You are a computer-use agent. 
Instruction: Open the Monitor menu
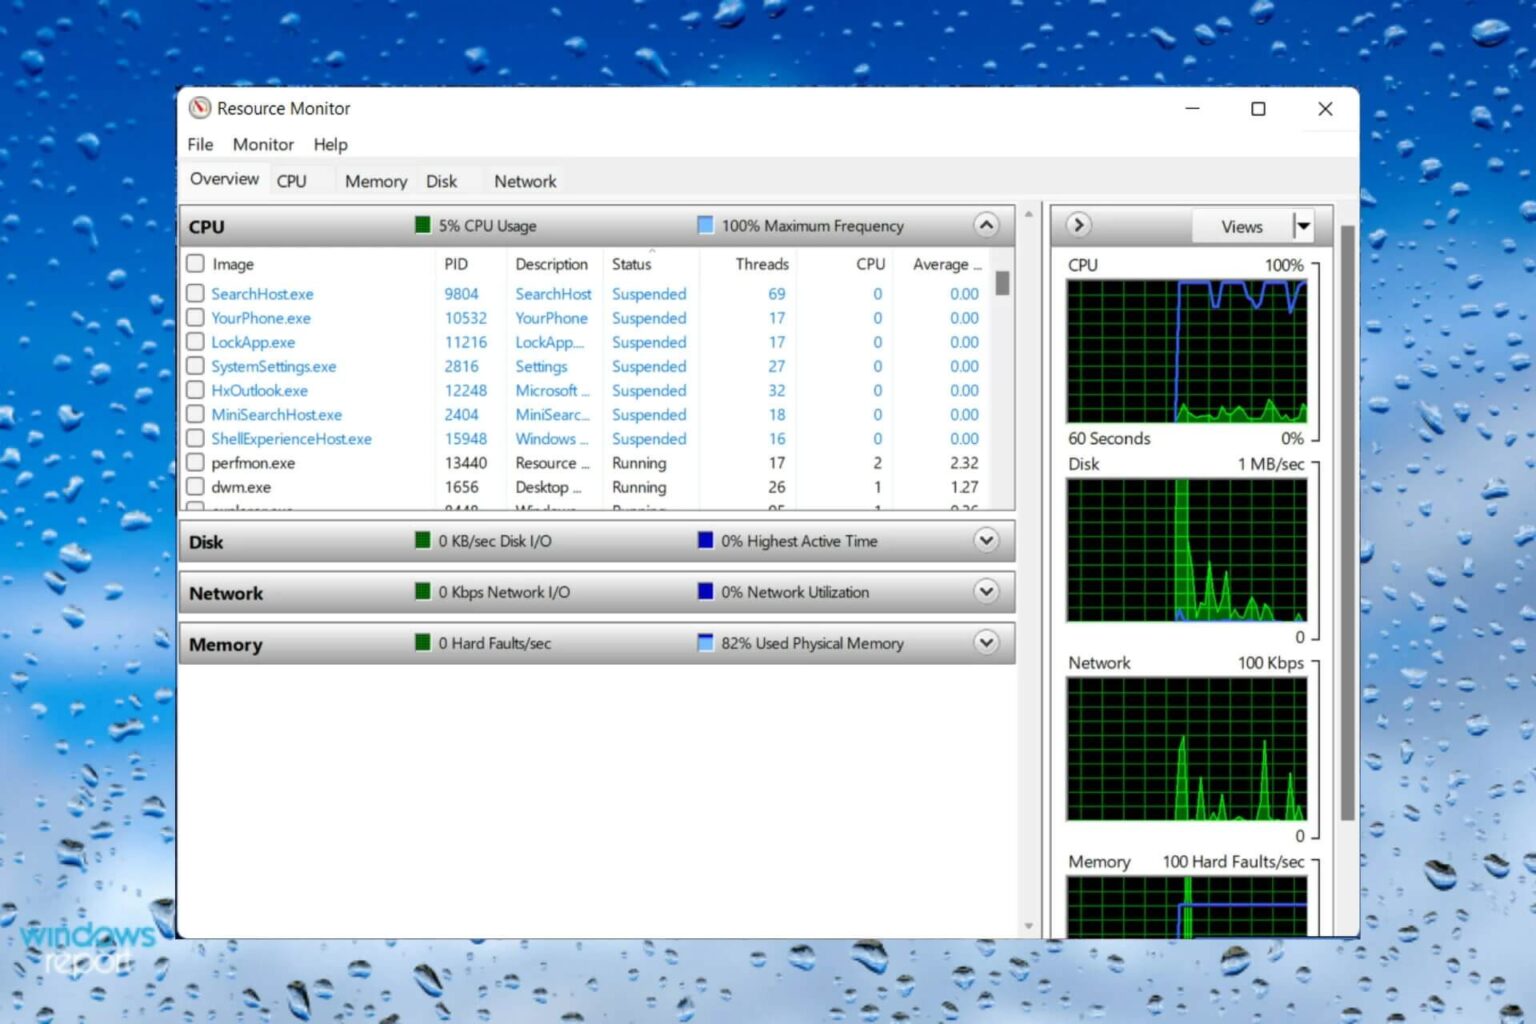(x=262, y=144)
